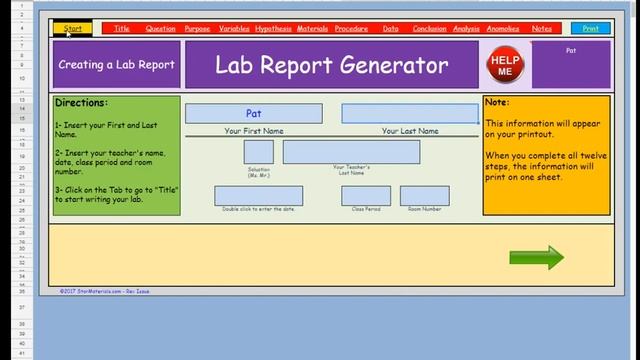Viewport: 640px width, 360px height.
Task: Open the Question tab
Action: (x=160, y=29)
